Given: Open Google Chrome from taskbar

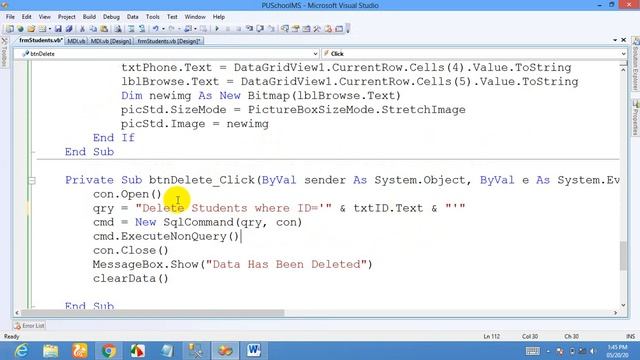Looking at the screenshot, I should pyautogui.click(x=109, y=351).
